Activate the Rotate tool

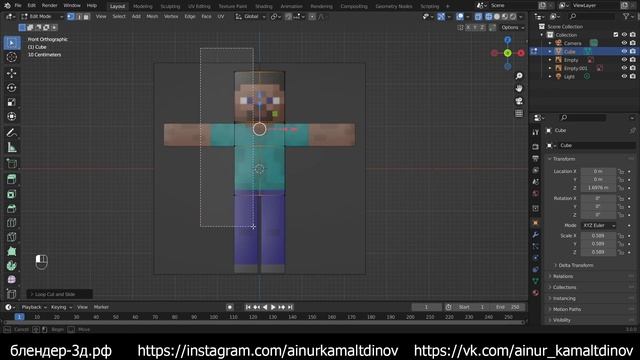[12, 88]
